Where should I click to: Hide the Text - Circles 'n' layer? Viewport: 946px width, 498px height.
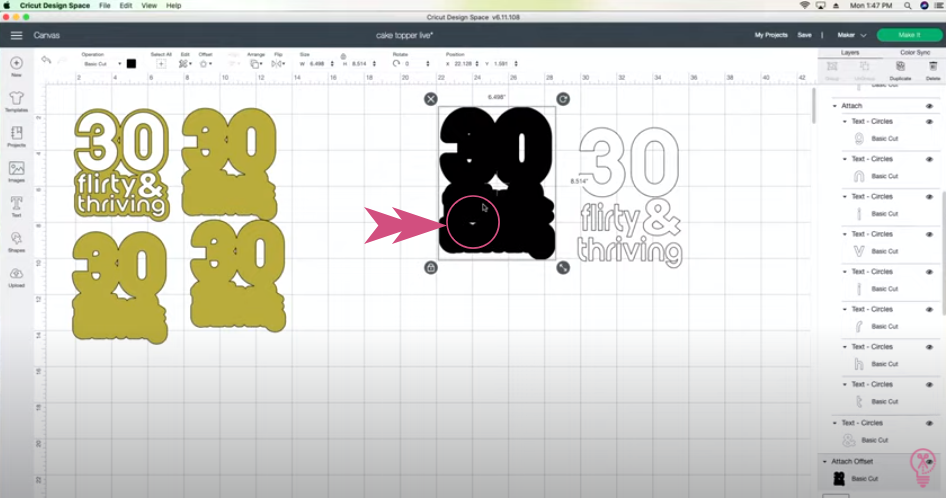(929, 159)
